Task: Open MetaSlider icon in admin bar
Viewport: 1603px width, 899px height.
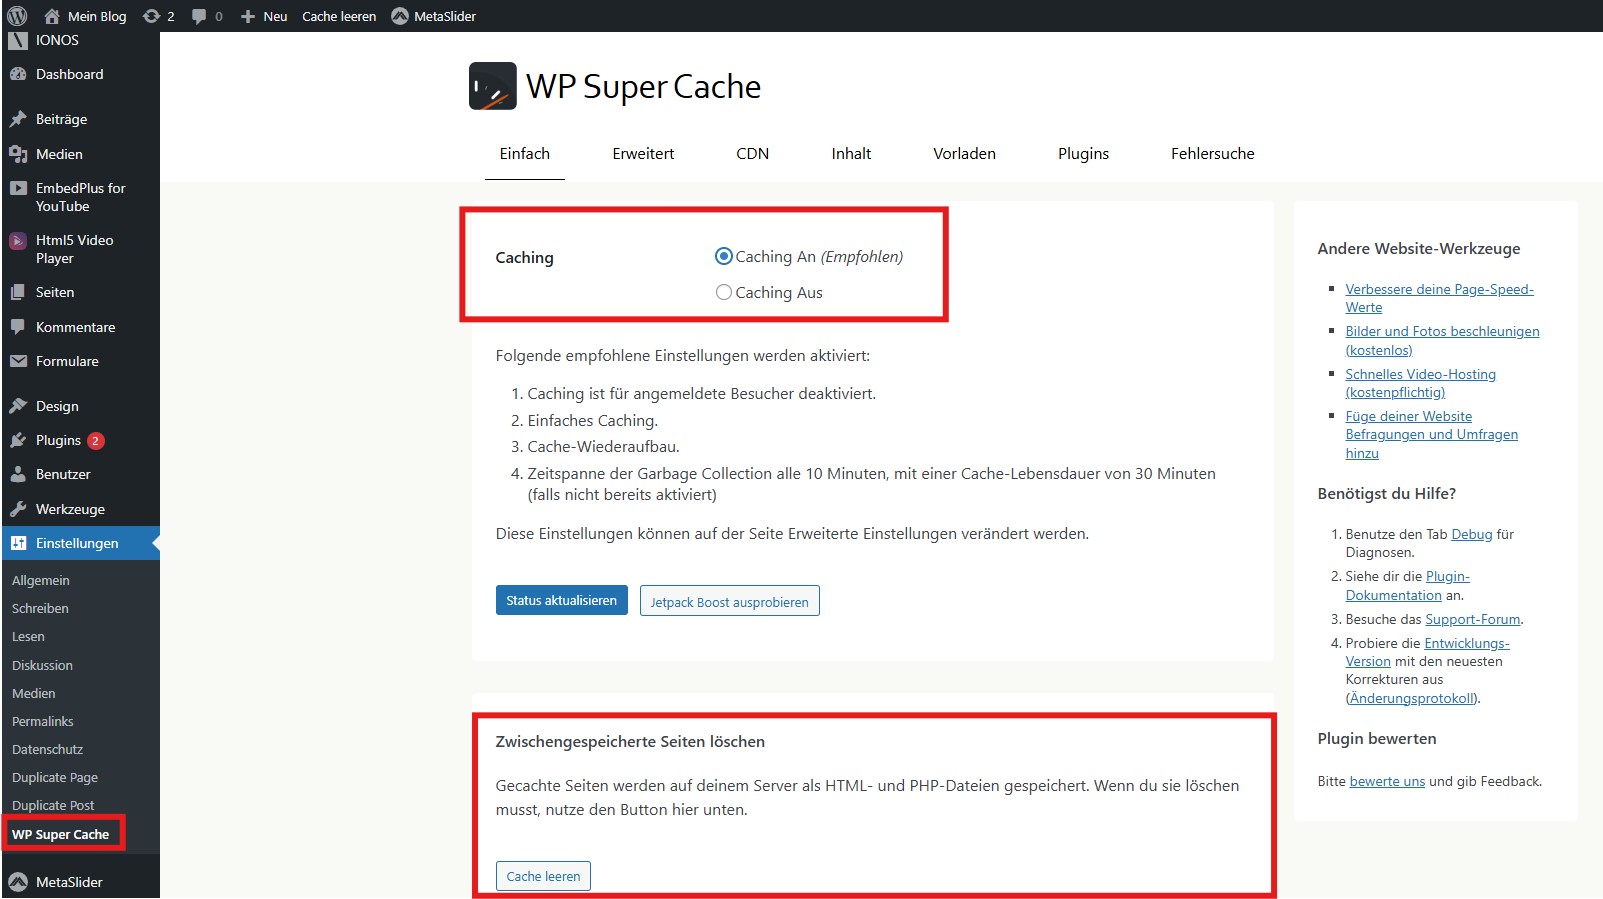Action: [x=400, y=16]
